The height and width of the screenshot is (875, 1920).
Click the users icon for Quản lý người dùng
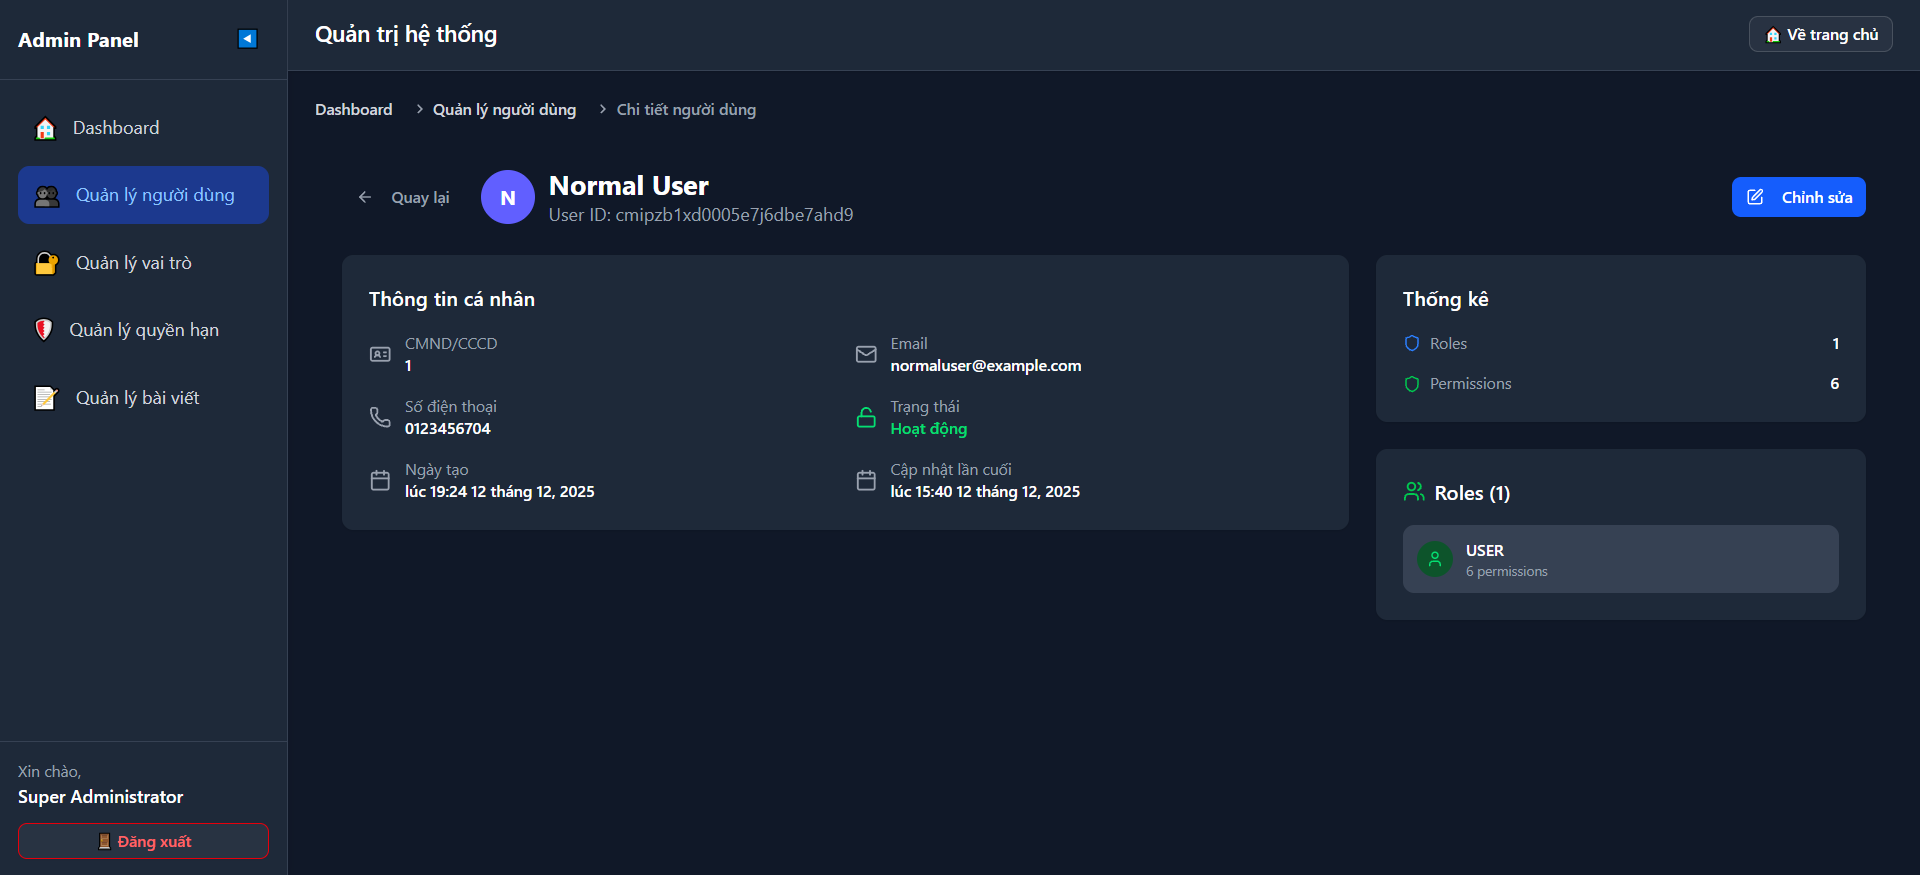click(x=47, y=196)
